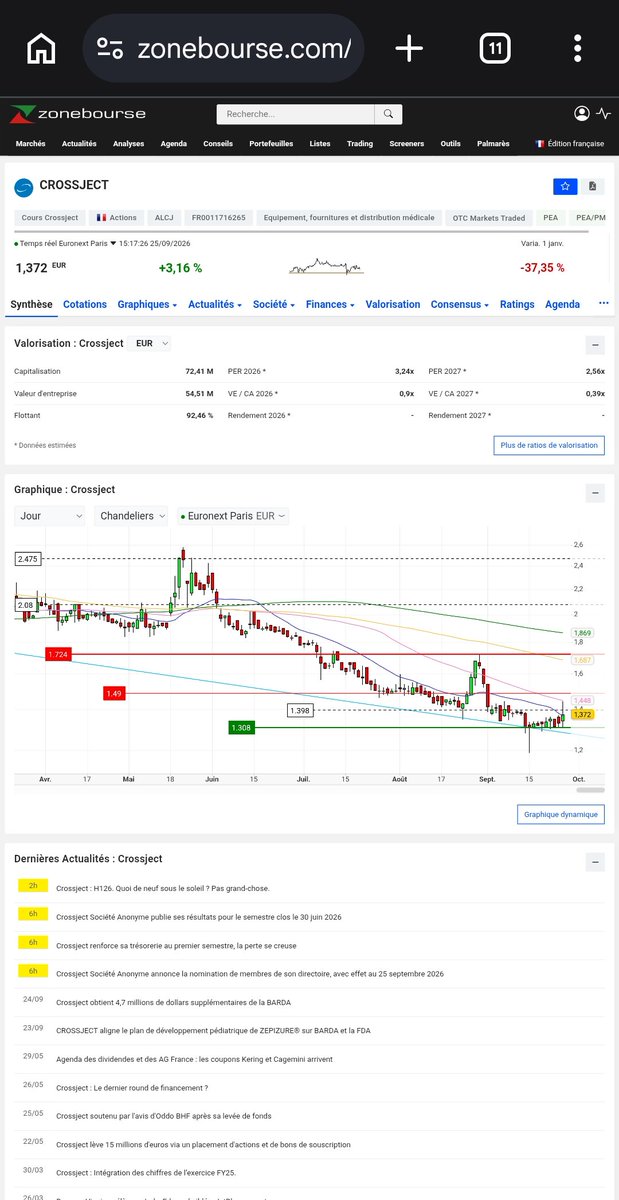The height and width of the screenshot is (1200, 619).
Task: Click the activity pulse icon in header
Action: [603, 114]
